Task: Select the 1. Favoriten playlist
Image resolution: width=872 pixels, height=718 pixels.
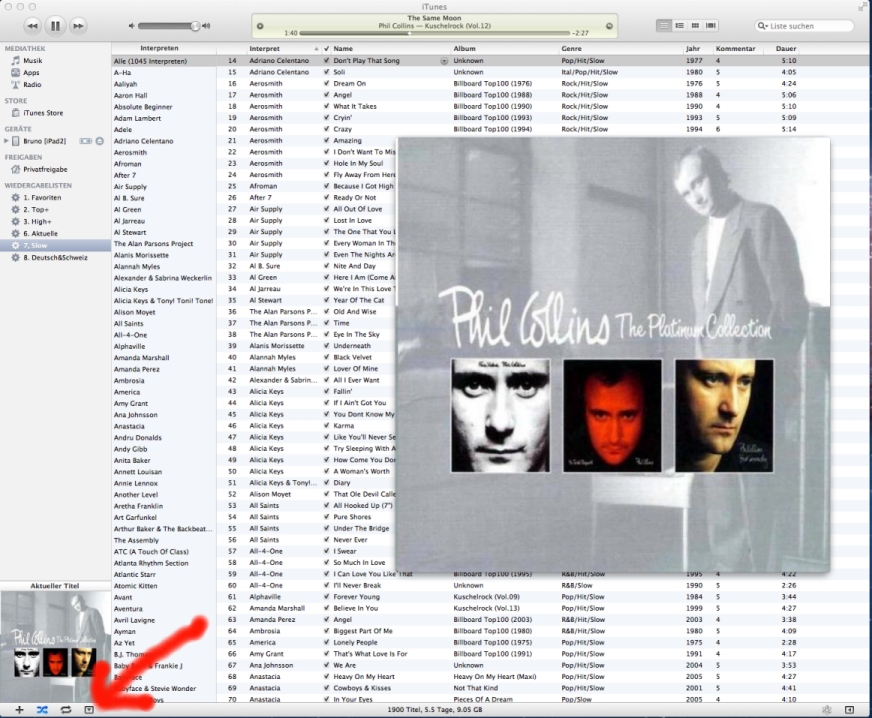Action: pos(40,198)
